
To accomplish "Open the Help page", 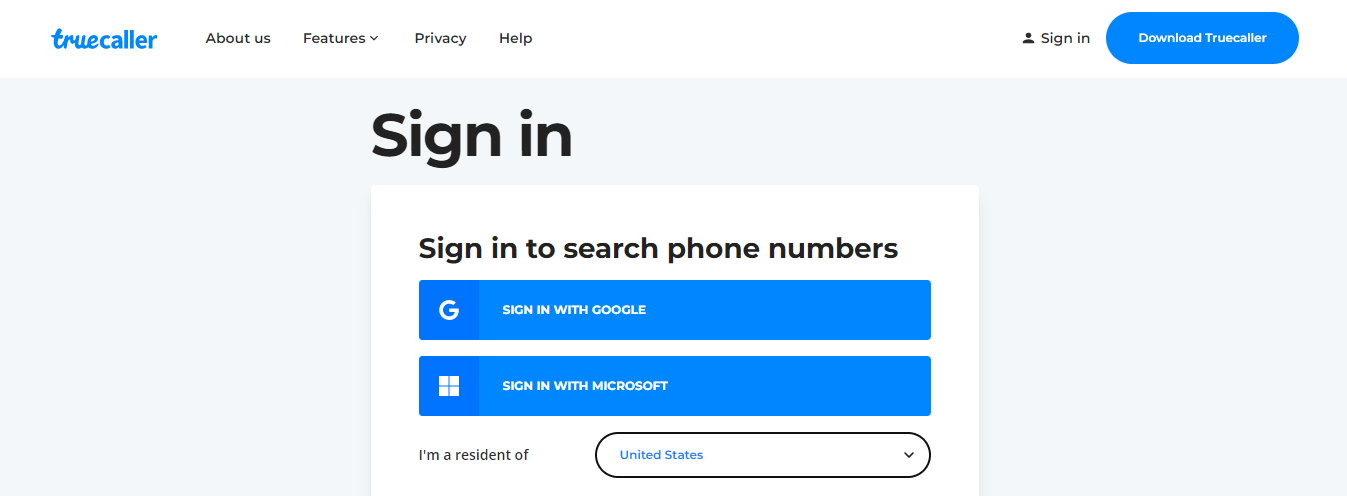I will (515, 38).
